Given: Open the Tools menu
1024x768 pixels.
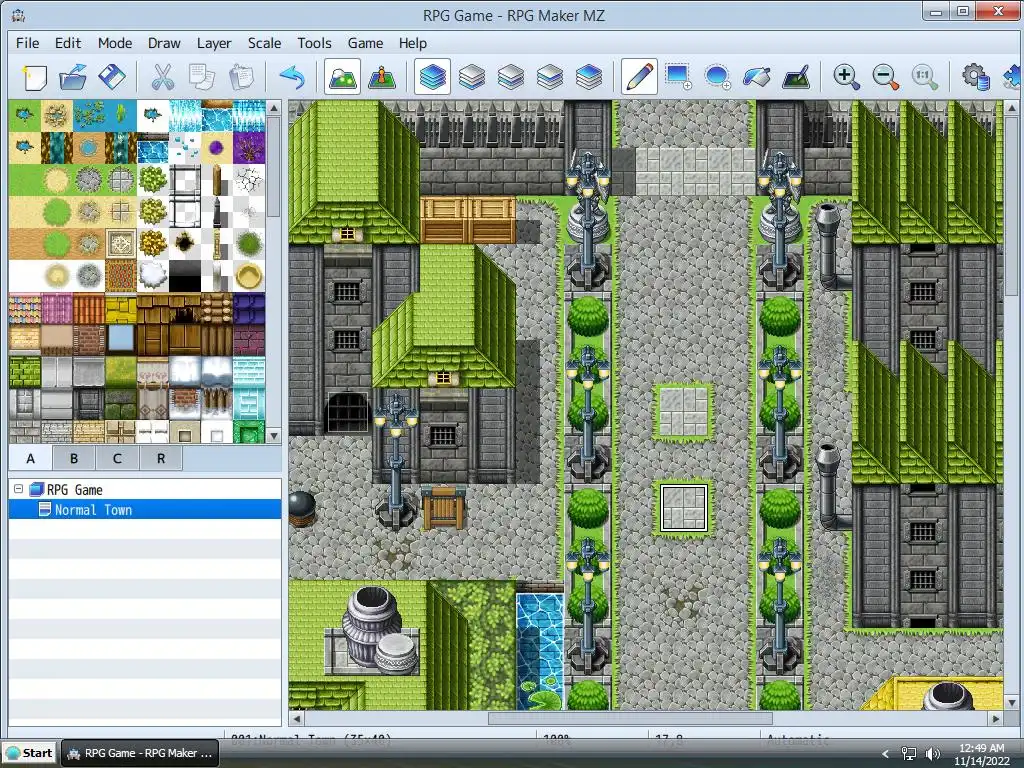Looking at the screenshot, I should pos(314,43).
